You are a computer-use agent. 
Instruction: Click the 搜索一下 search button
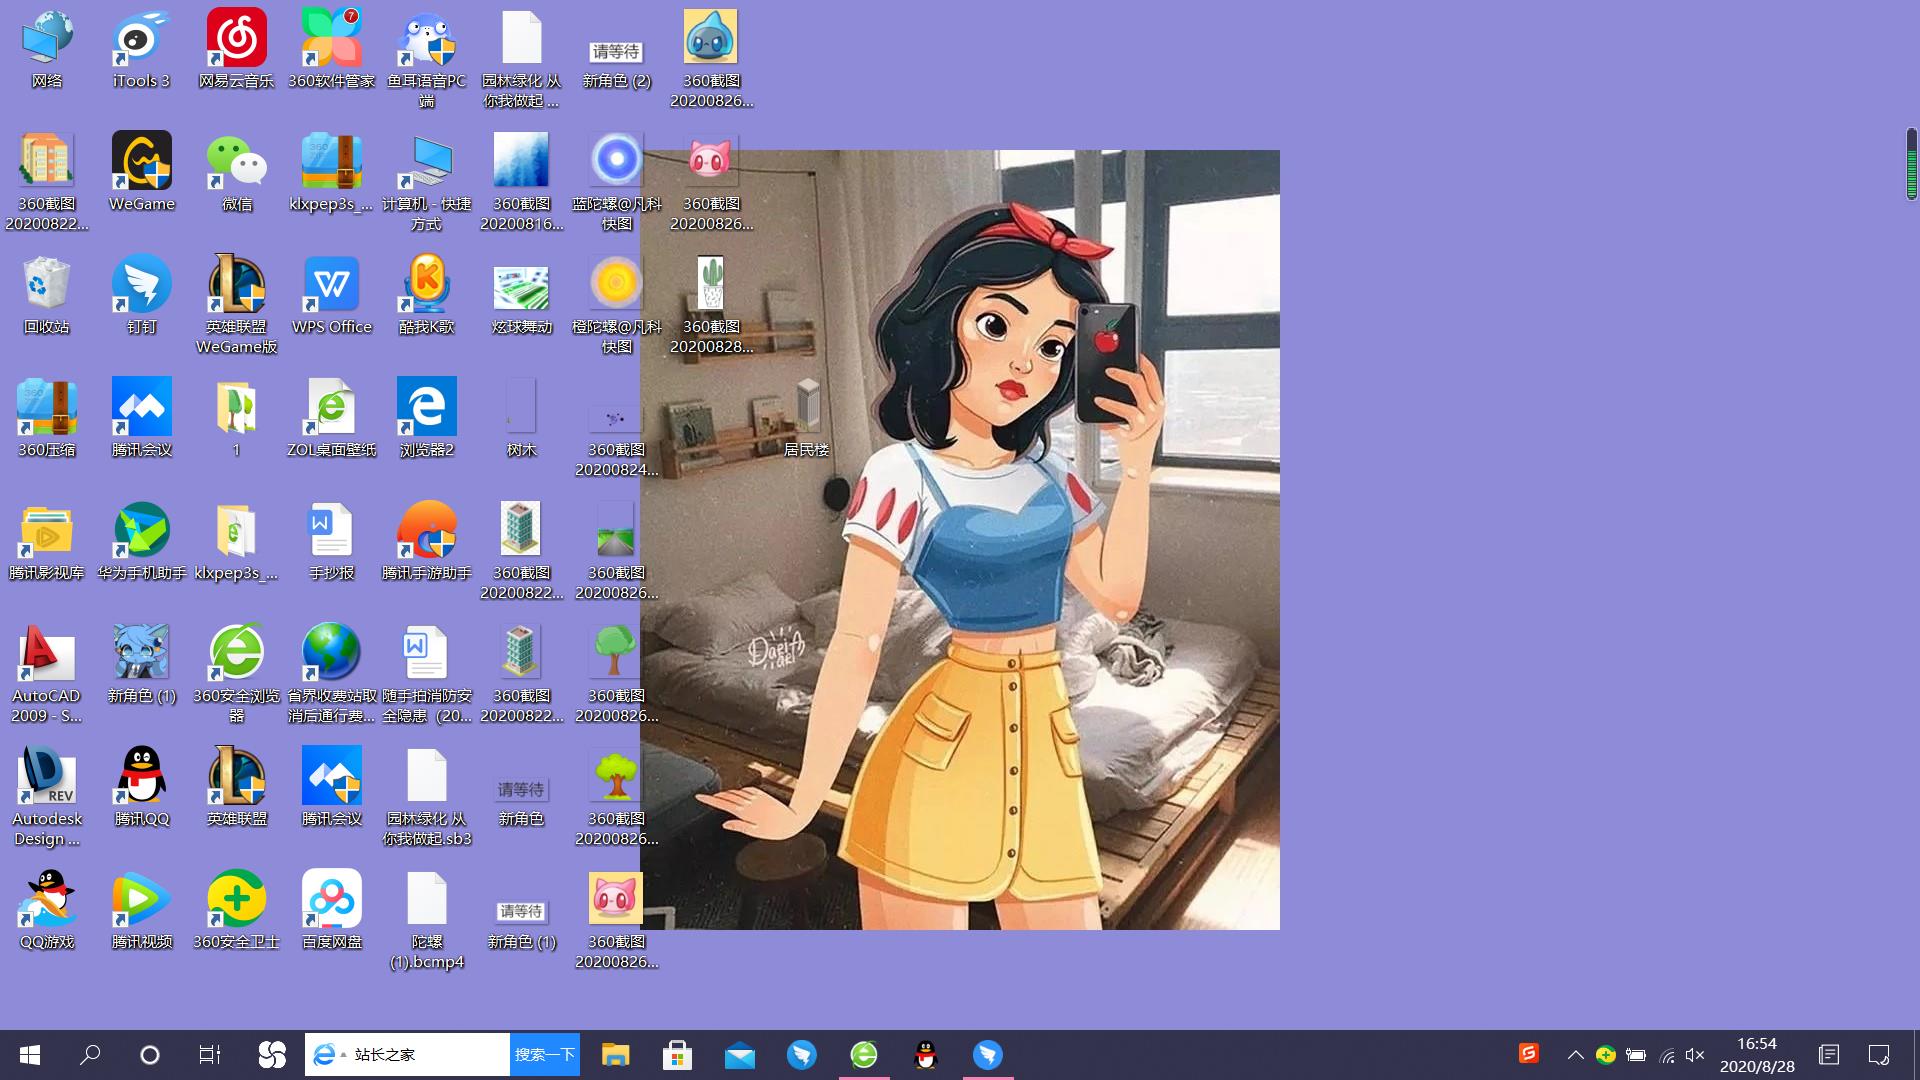click(545, 1055)
